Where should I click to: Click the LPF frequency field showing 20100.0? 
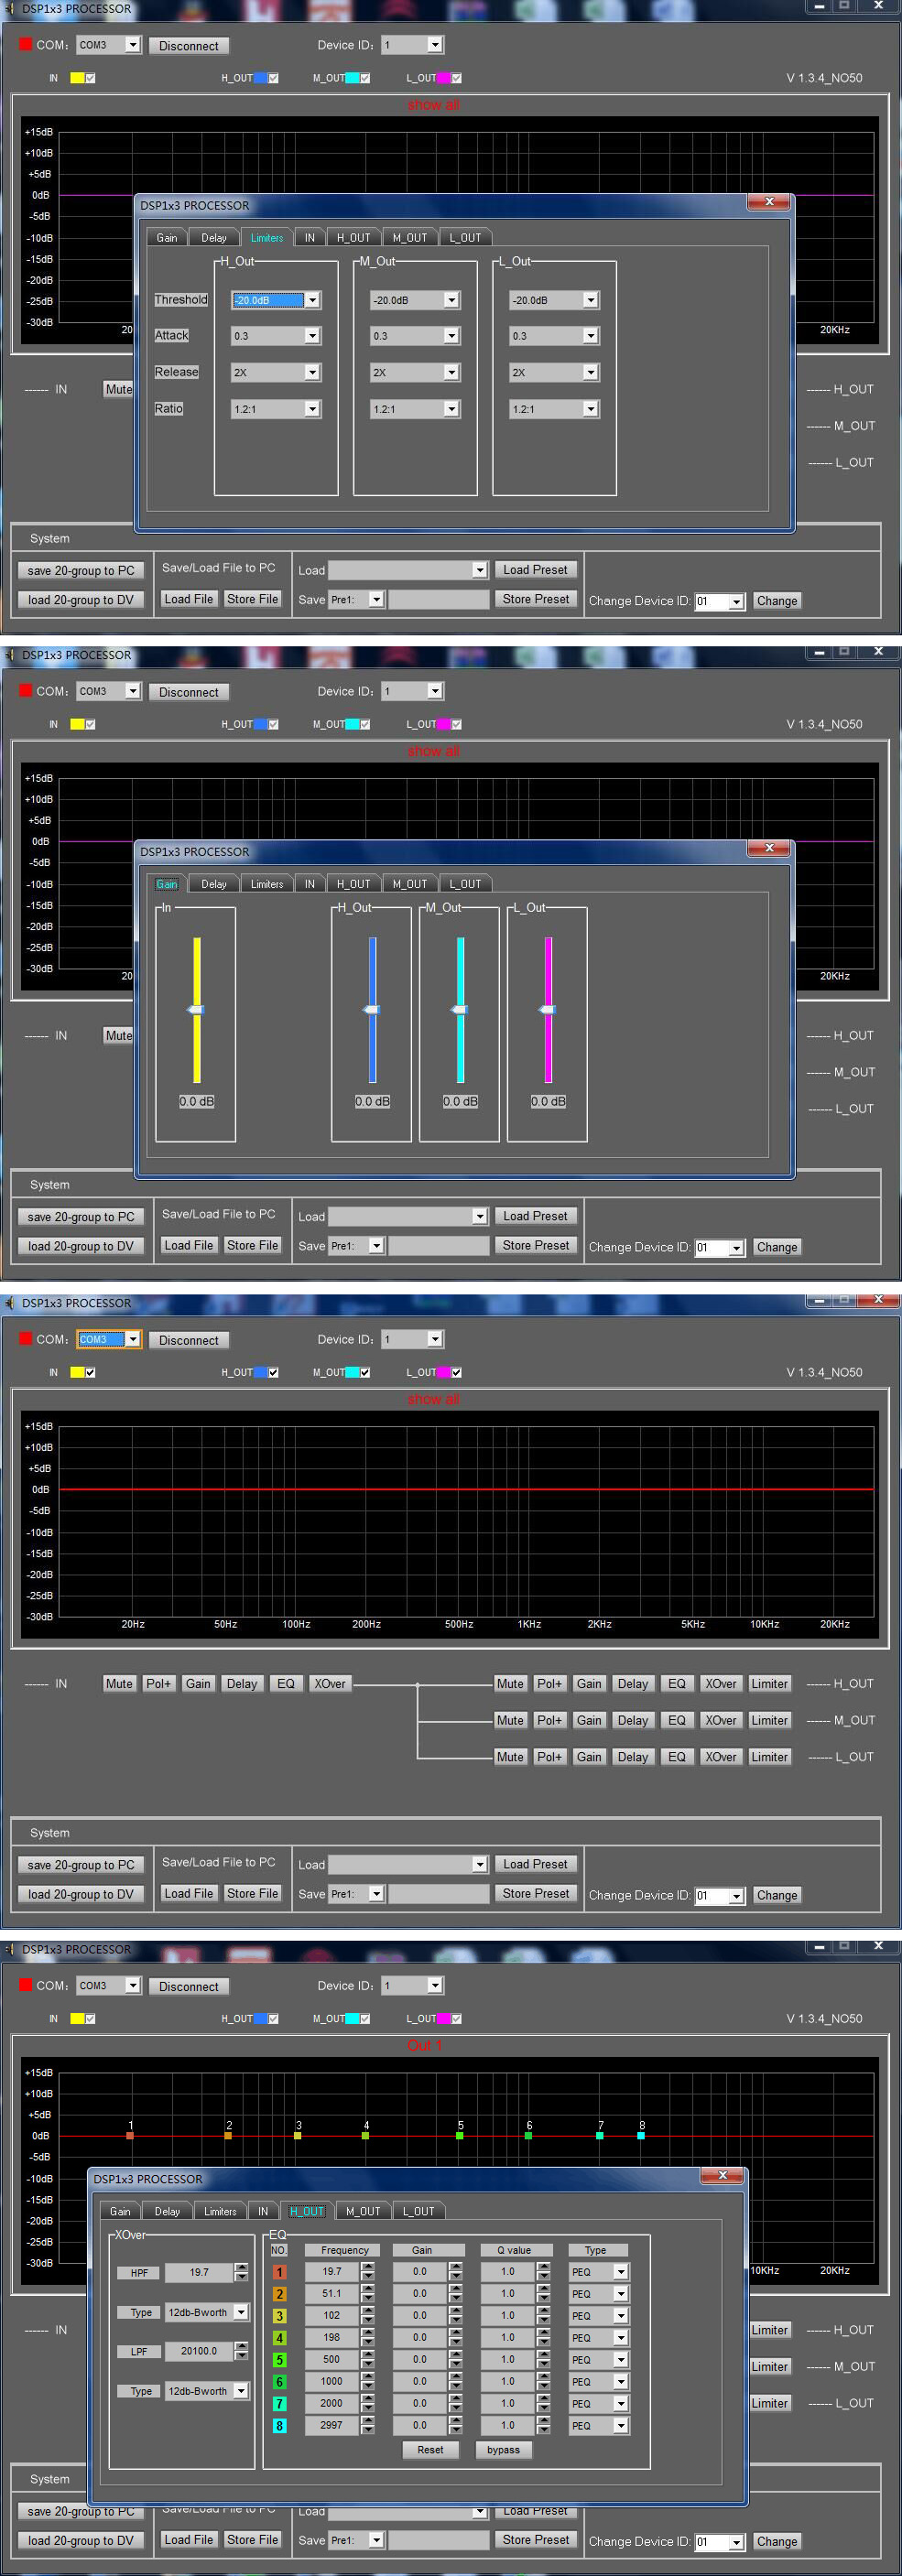click(x=199, y=2351)
